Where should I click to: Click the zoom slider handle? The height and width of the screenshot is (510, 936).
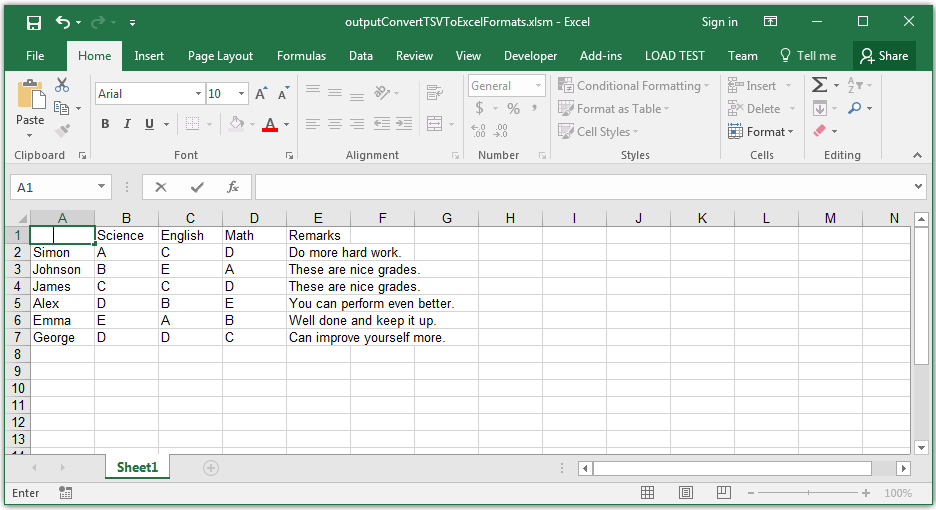(x=808, y=493)
